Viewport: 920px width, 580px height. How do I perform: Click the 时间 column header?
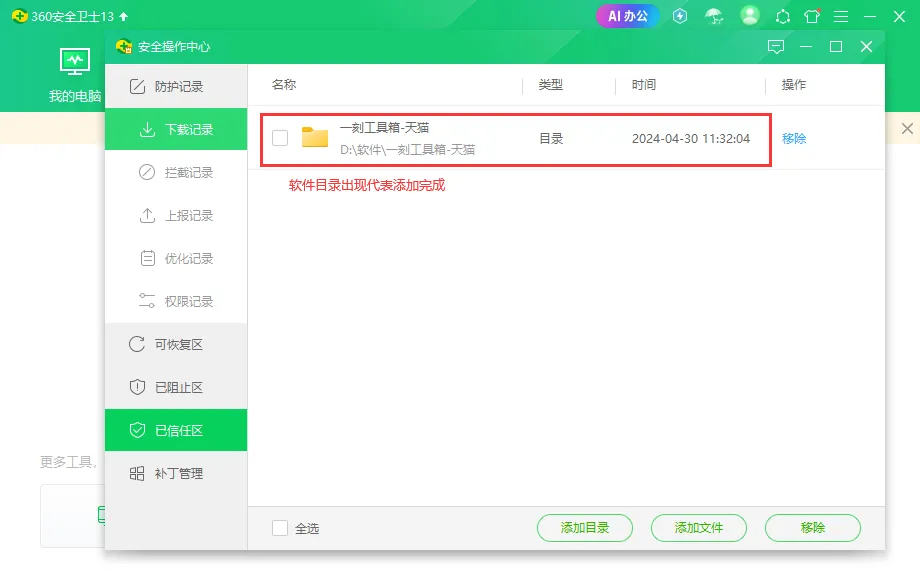pos(644,85)
